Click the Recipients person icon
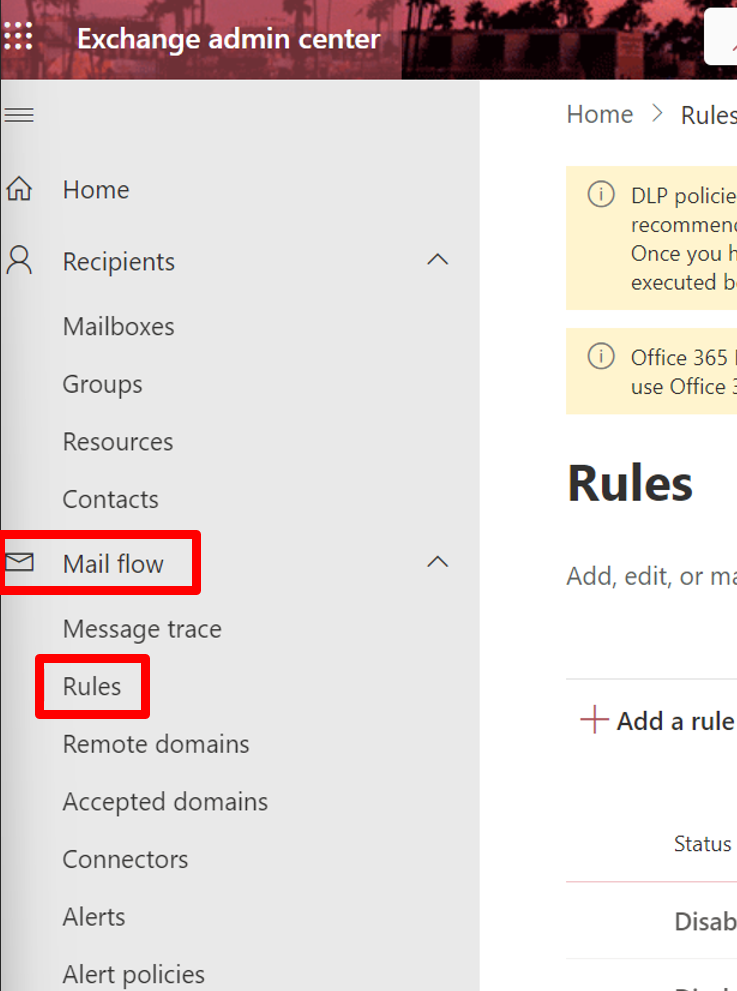Viewport: 737px width, 991px height. 20,261
